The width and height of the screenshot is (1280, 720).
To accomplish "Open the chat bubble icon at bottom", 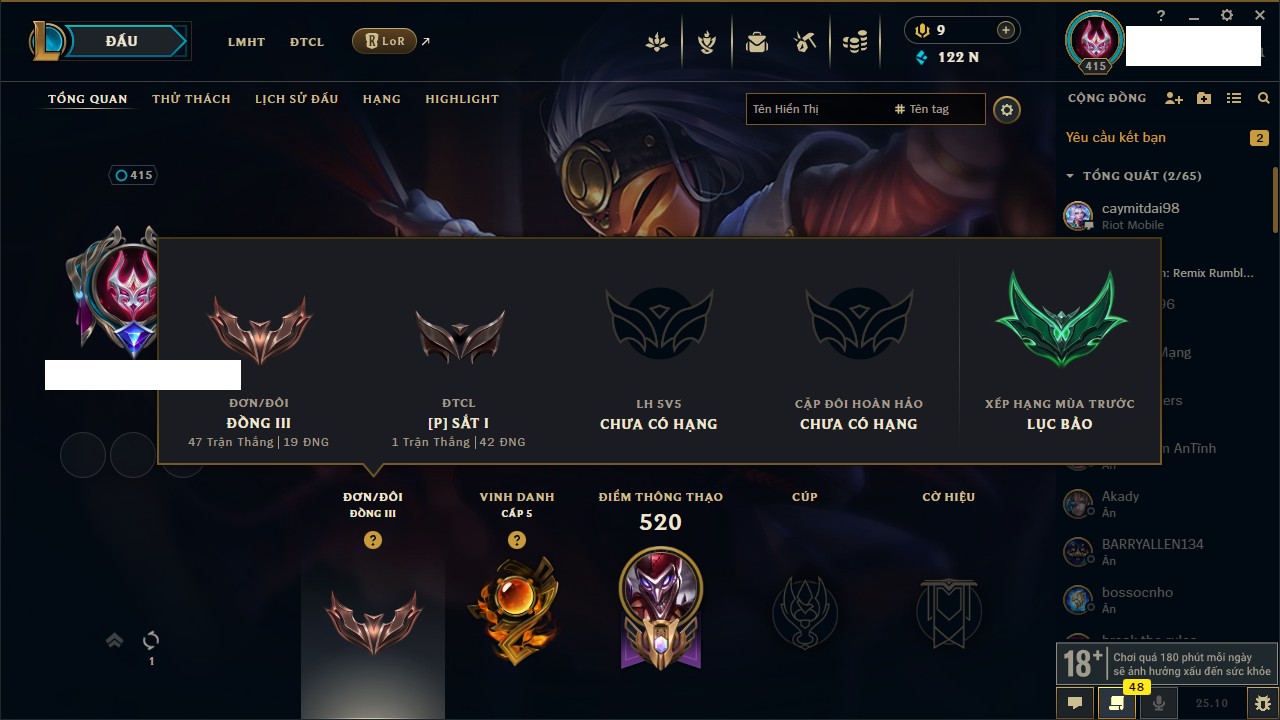I will (x=1075, y=703).
